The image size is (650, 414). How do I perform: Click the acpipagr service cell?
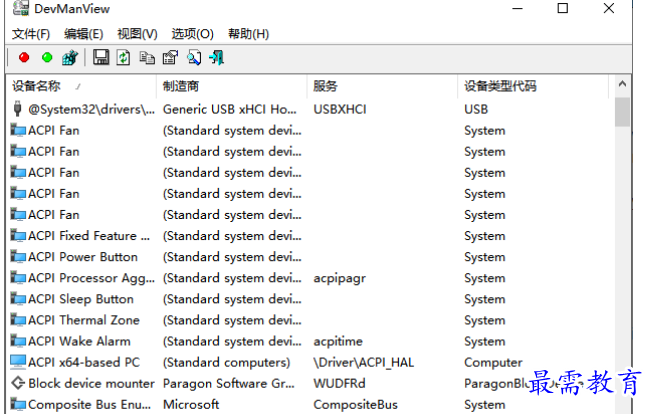coord(340,278)
